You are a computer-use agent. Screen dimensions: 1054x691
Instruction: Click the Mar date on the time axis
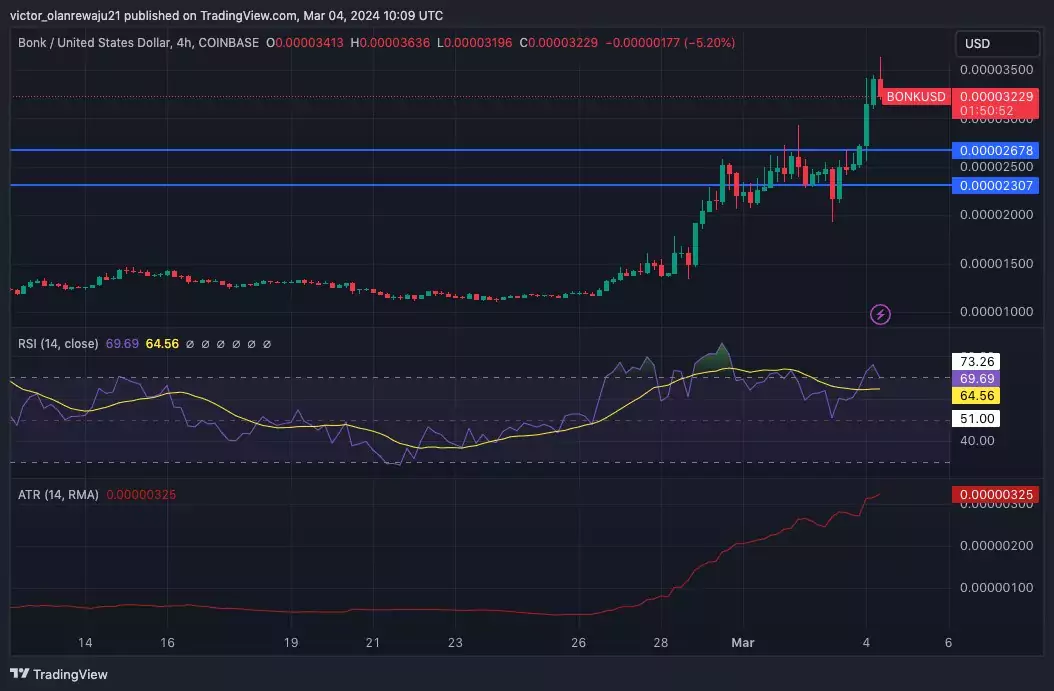pos(743,643)
